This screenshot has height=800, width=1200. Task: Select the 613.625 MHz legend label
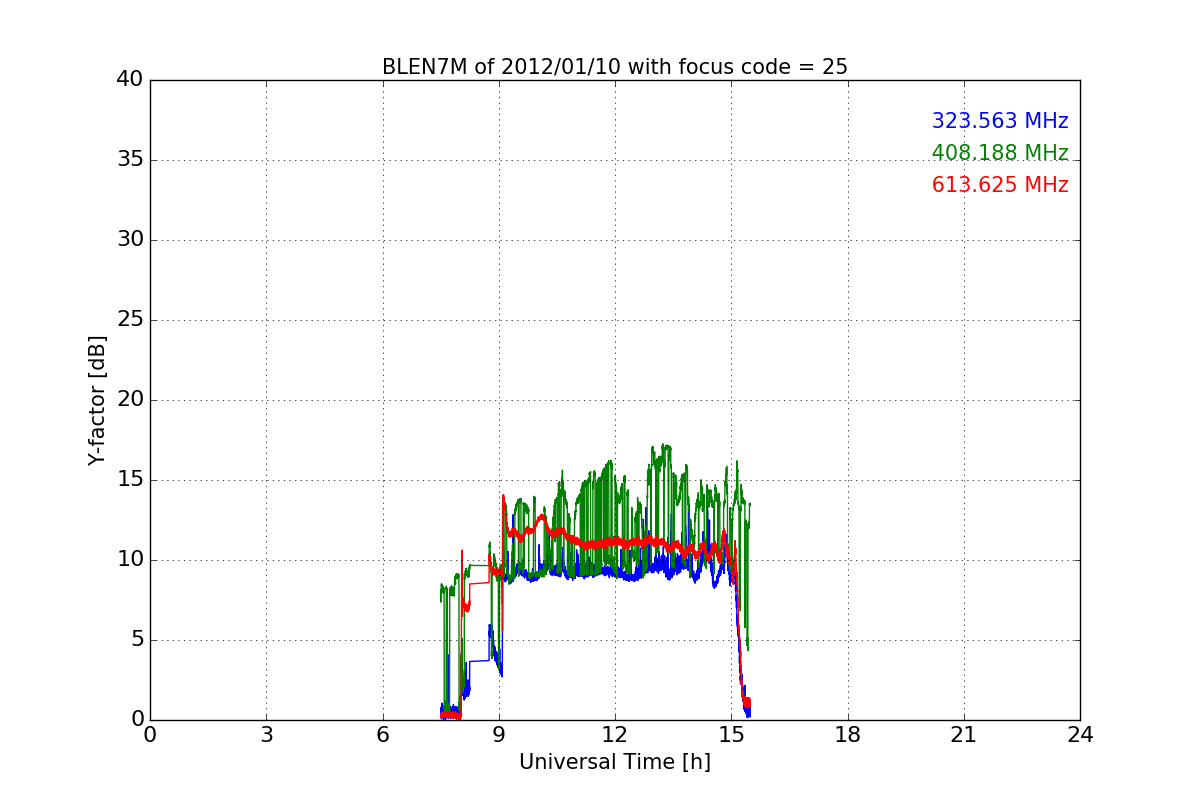[1000, 185]
